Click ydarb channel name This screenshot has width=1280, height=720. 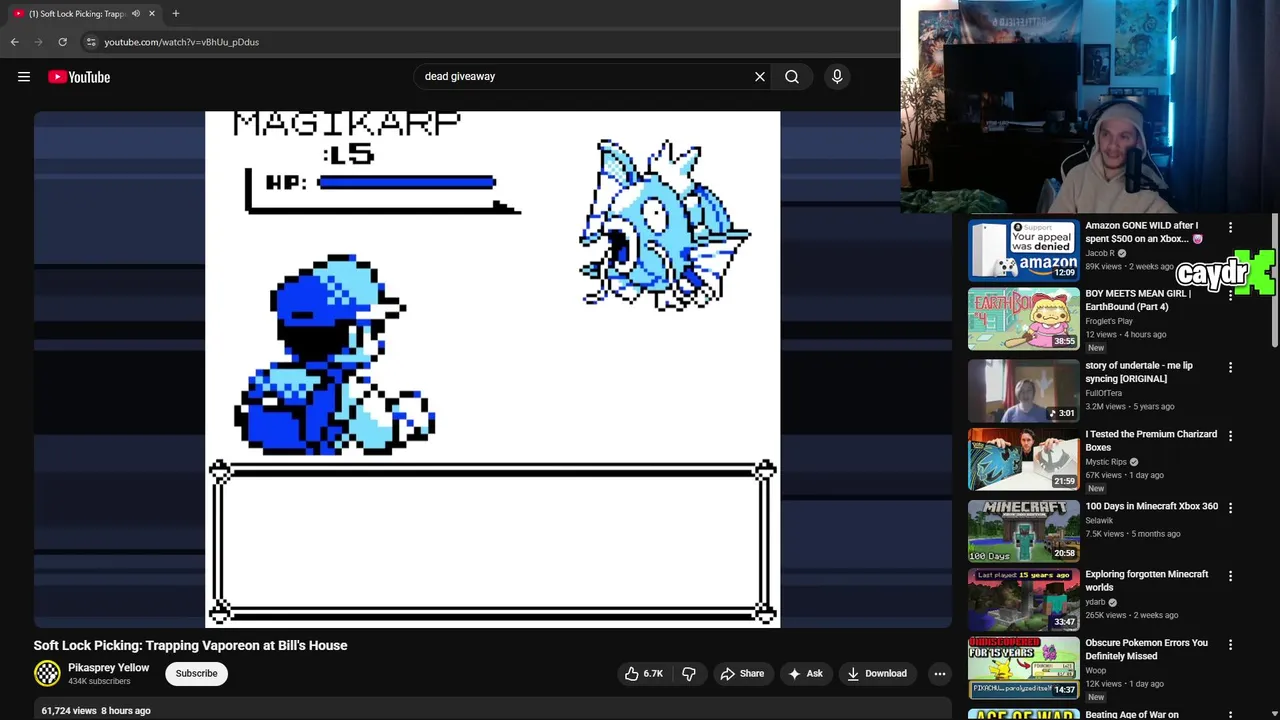(x=1095, y=602)
